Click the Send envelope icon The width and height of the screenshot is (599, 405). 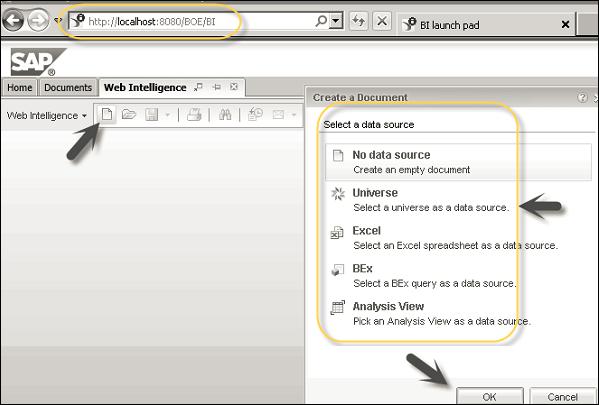(x=278, y=114)
